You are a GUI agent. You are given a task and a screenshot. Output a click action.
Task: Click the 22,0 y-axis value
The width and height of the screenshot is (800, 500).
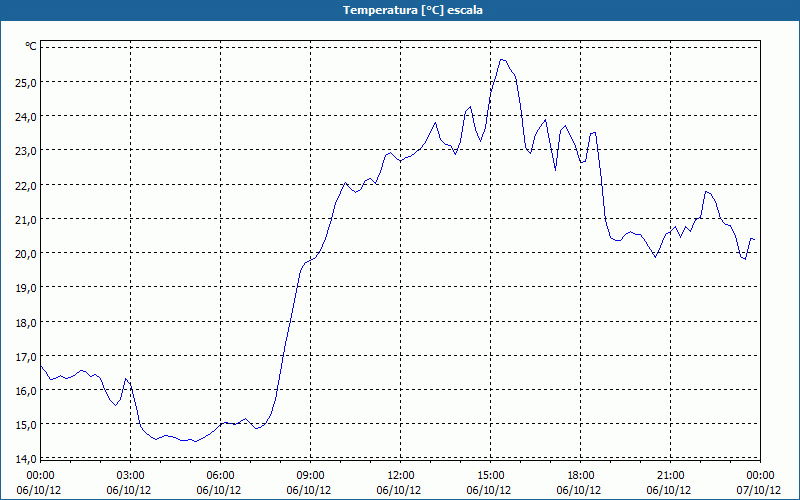pyautogui.click(x=26, y=185)
